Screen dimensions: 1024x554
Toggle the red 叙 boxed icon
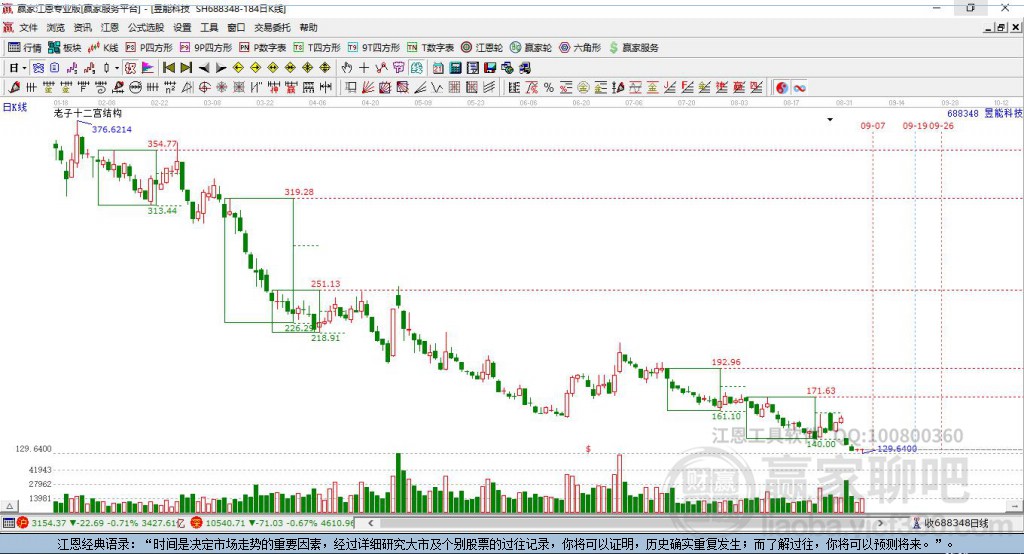click(x=131, y=68)
